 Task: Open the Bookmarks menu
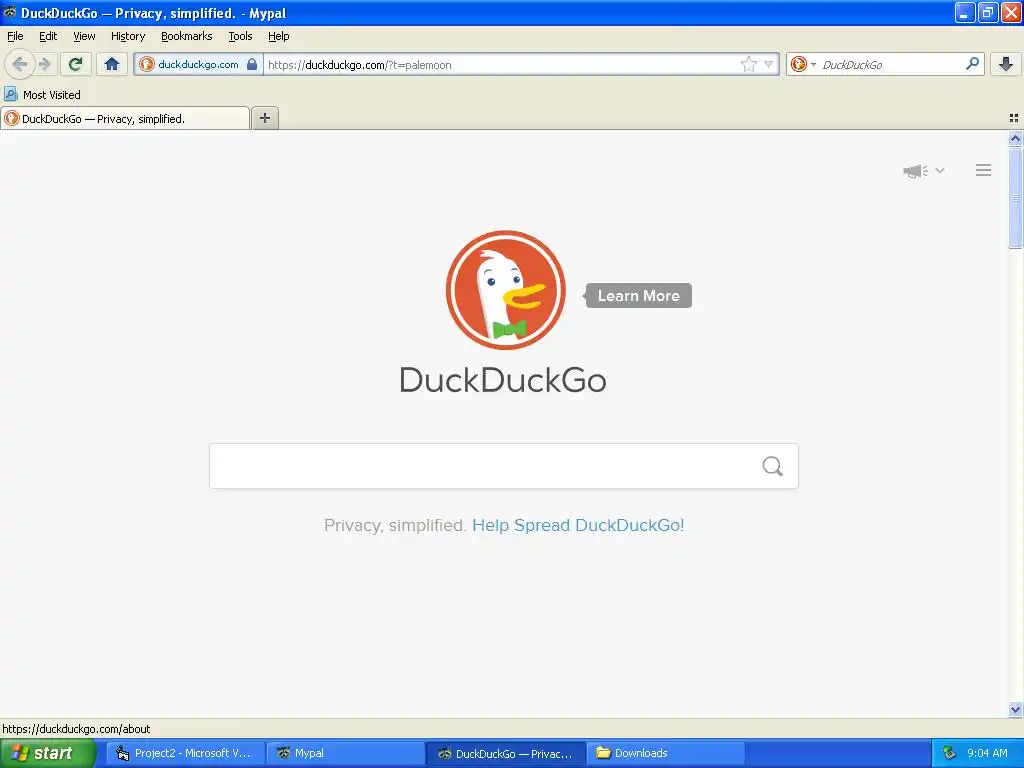(187, 36)
